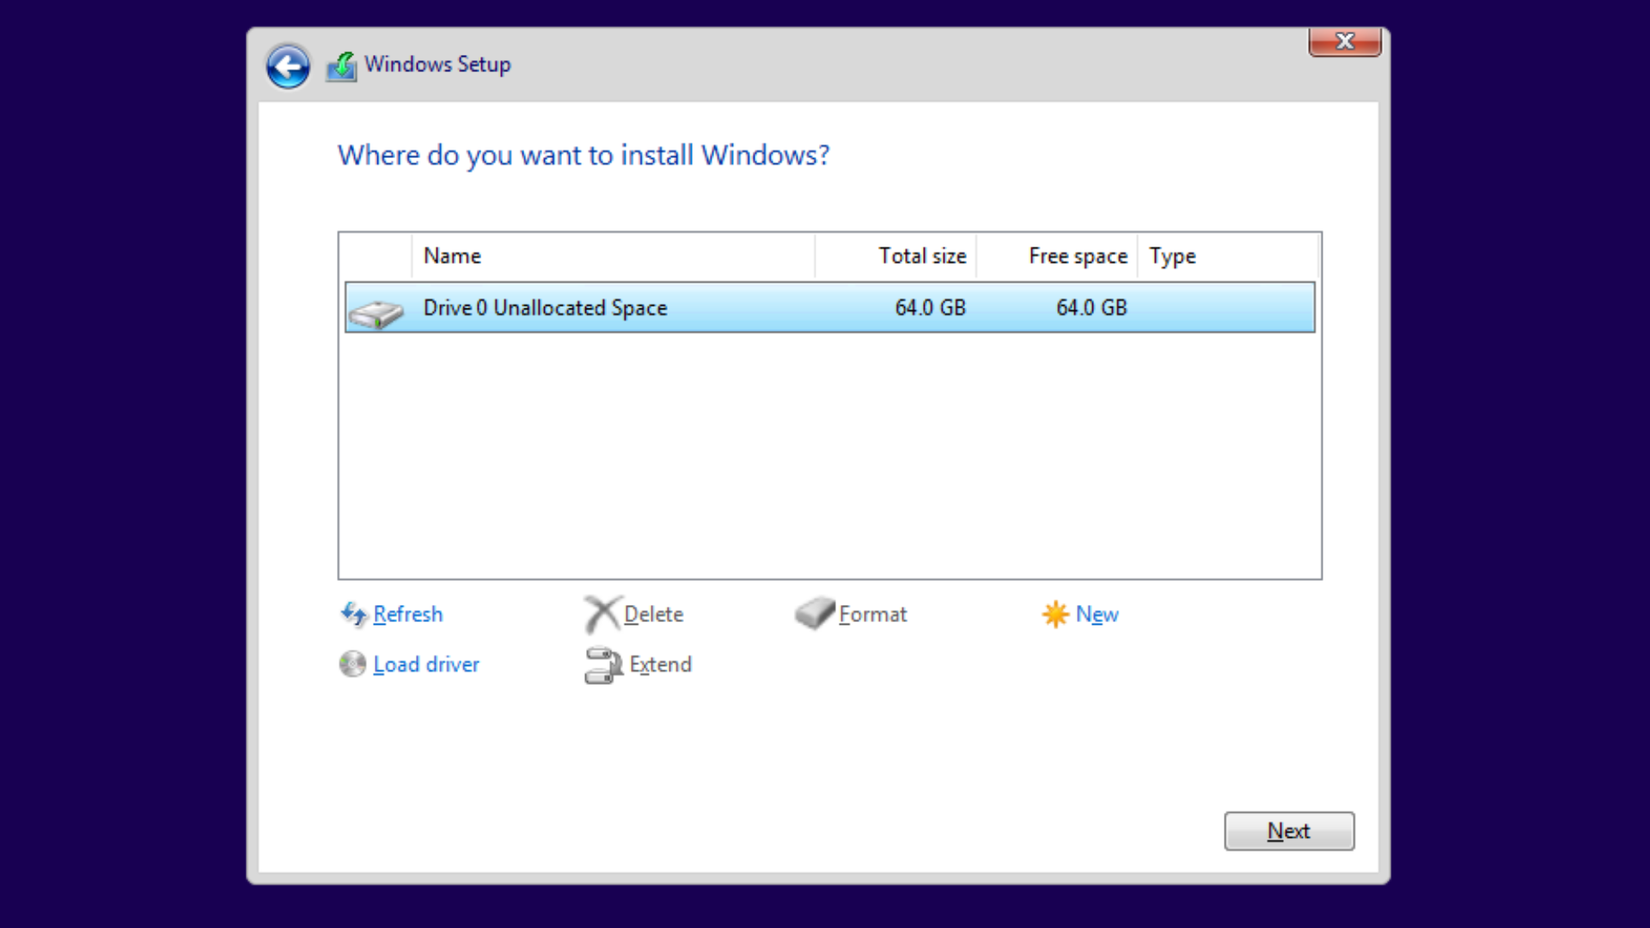Open the Refresh link
The height and width of the screenshot is (928, 1650).
407,614
